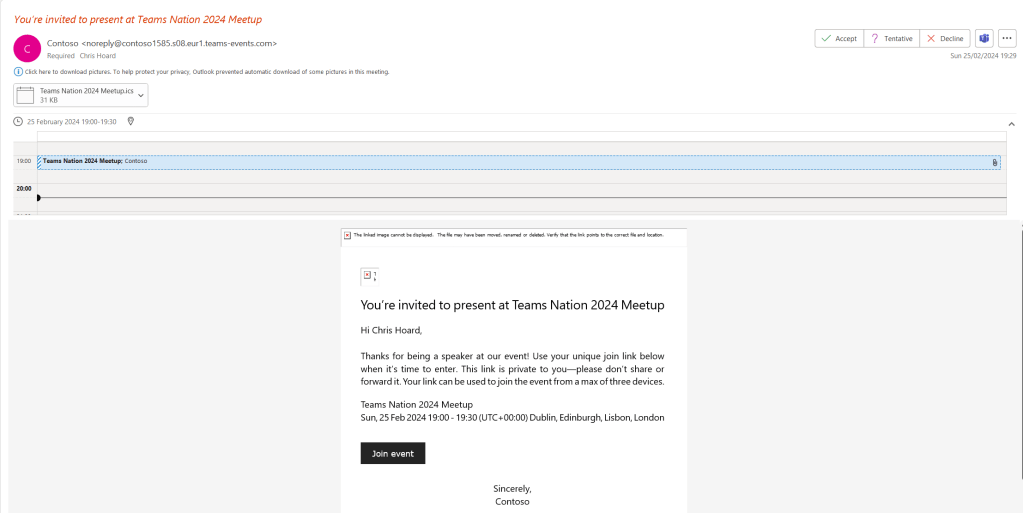The height and width of the screenshot is (513, 1023).
Task: Open the more actions ellipsis menu
Action: [x=1007, y=38]
